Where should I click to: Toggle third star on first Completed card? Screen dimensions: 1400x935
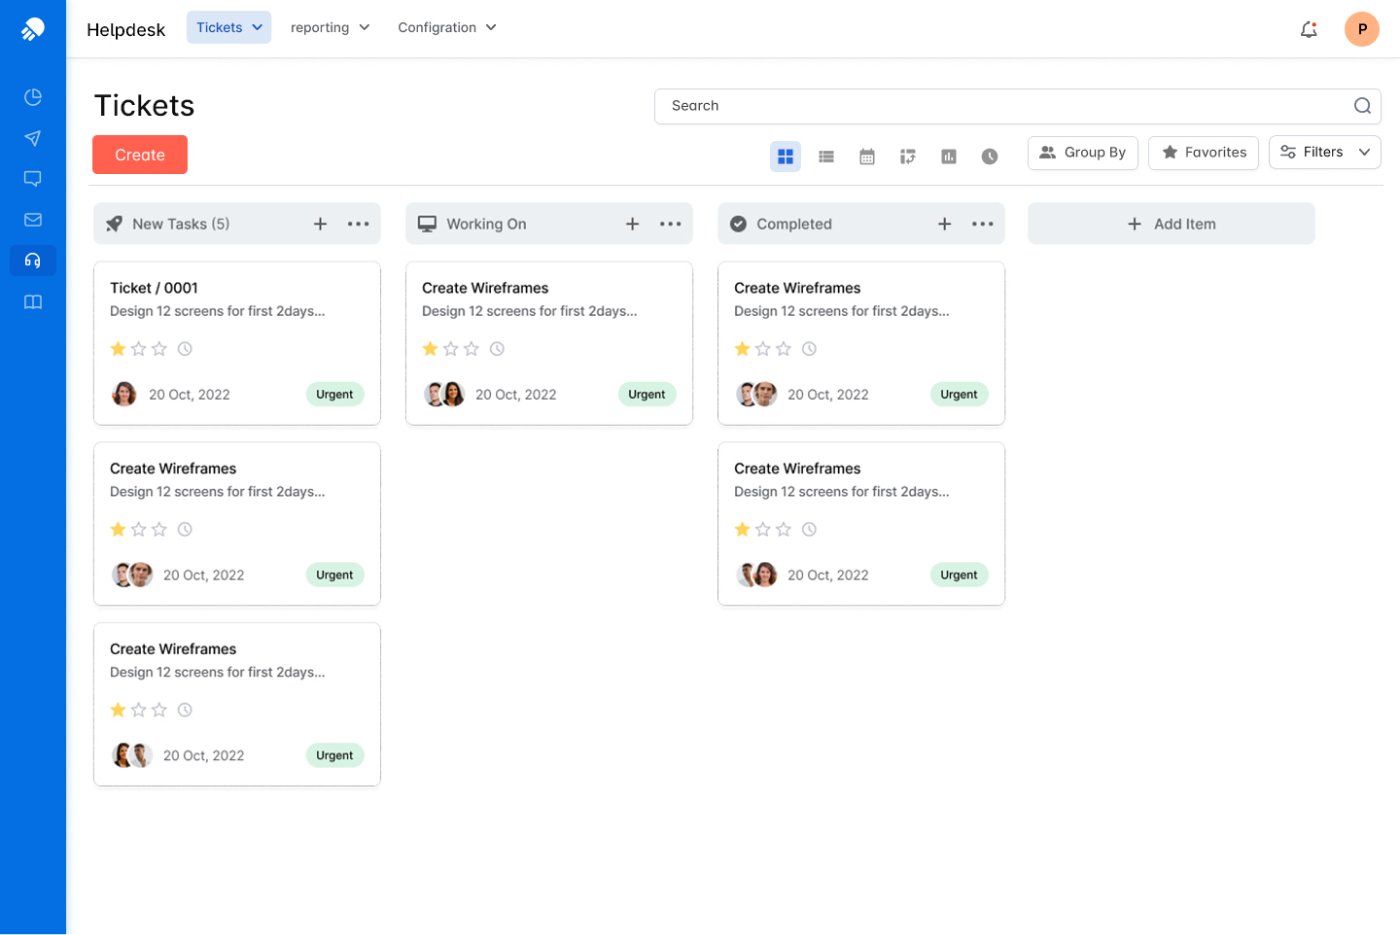784,349
